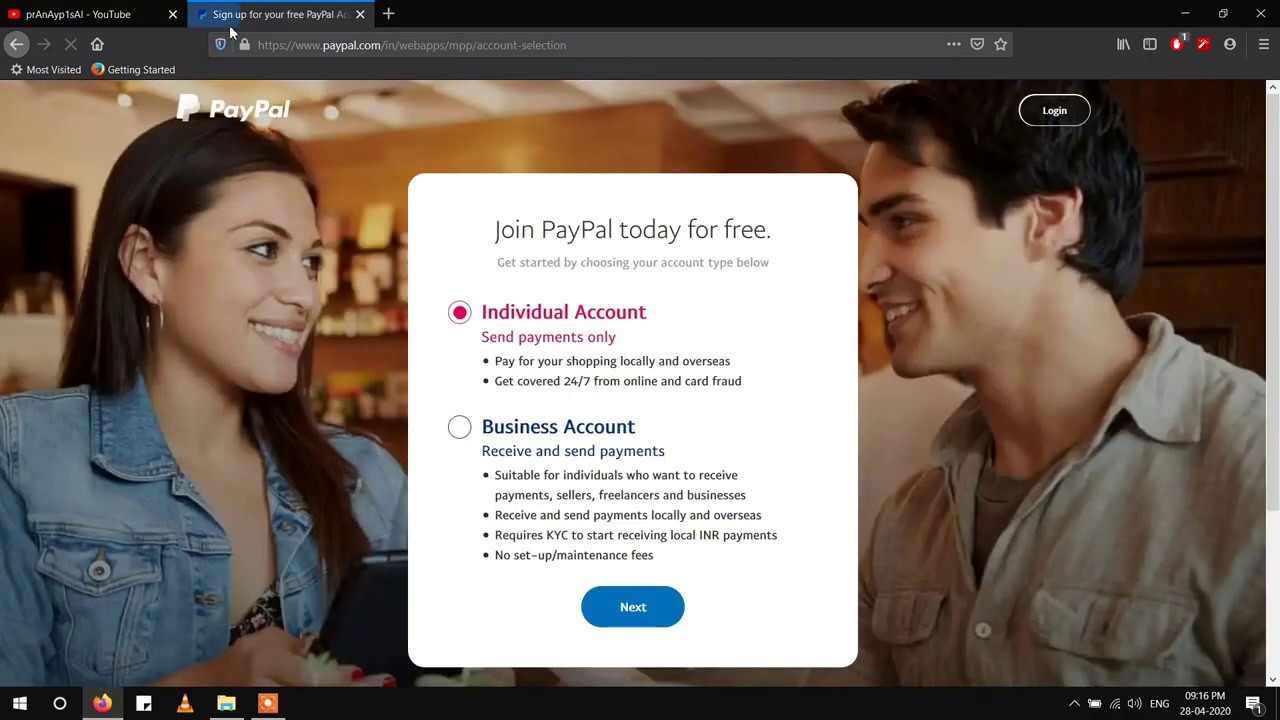This screenshot has width=1280, height=720.
Task: Open the network connections tray icon
Action: tap(1115, 704)
